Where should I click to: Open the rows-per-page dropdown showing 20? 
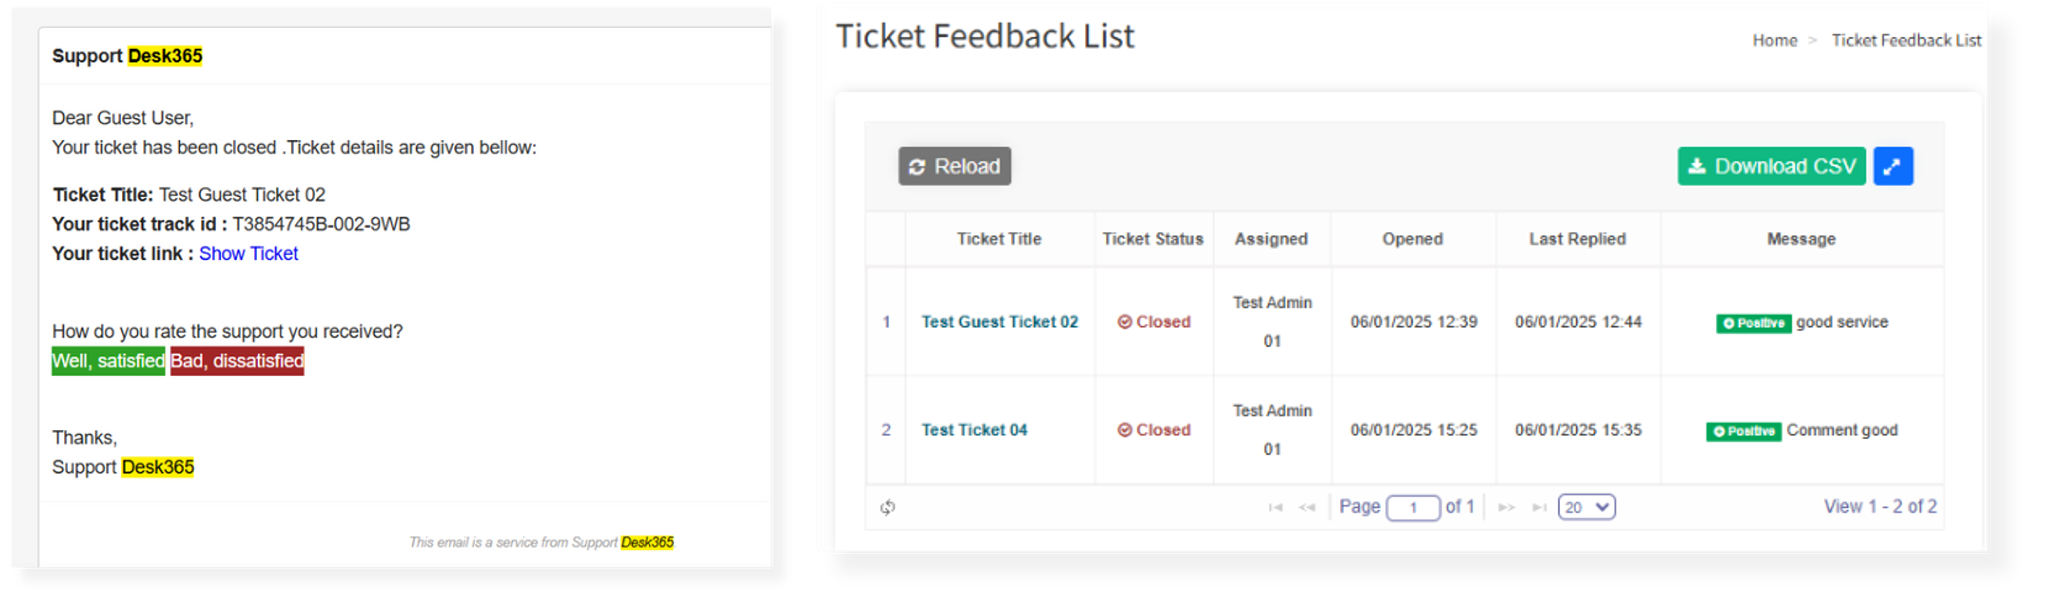[1586, 507]
